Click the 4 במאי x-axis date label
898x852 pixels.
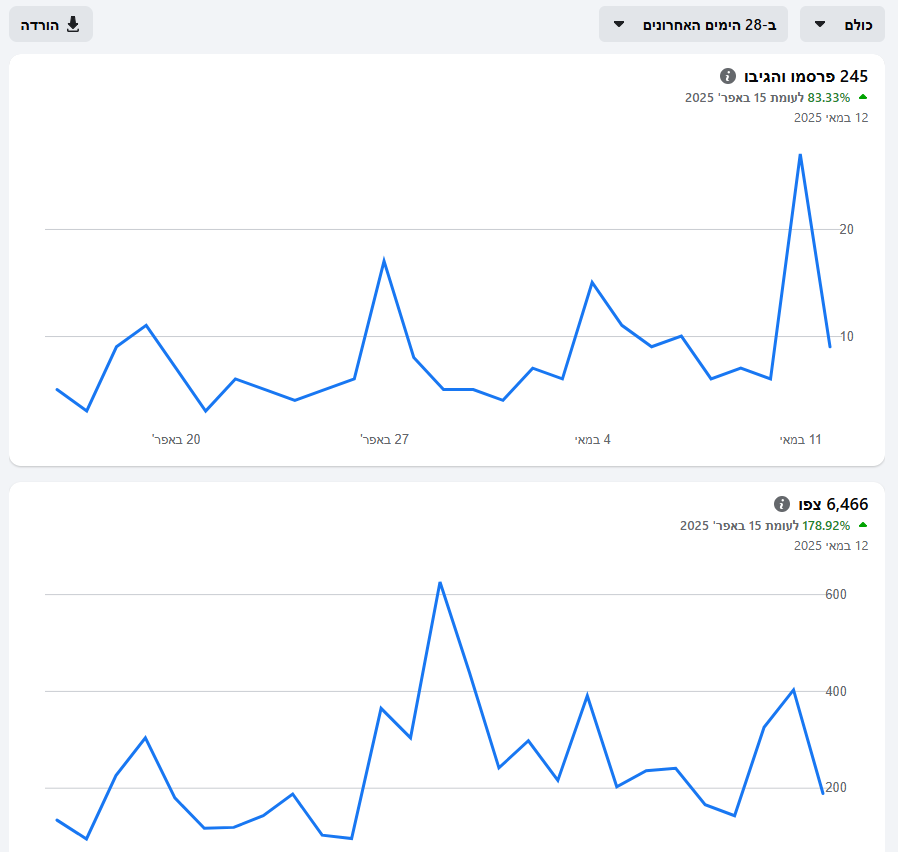pyautogui.click(x=592, y=439)
